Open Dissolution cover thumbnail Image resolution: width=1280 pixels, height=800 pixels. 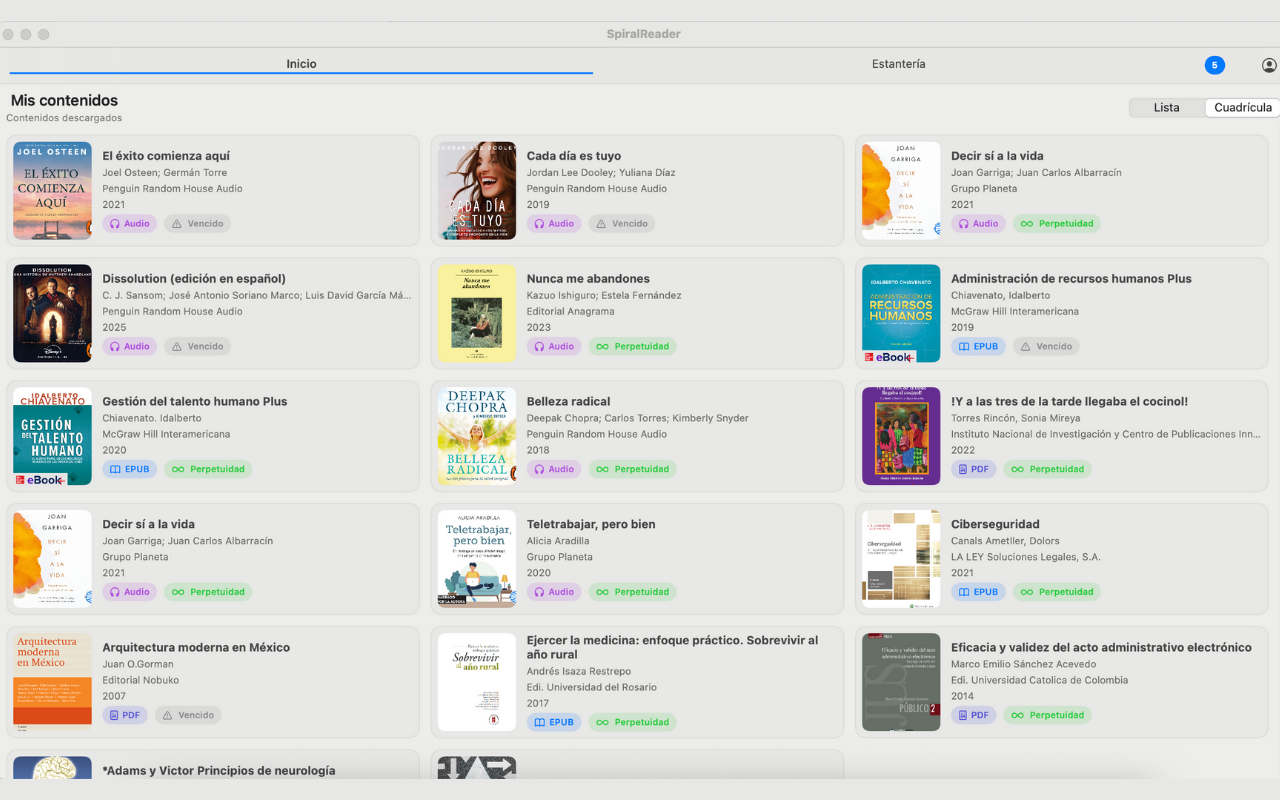pos(52,313)
